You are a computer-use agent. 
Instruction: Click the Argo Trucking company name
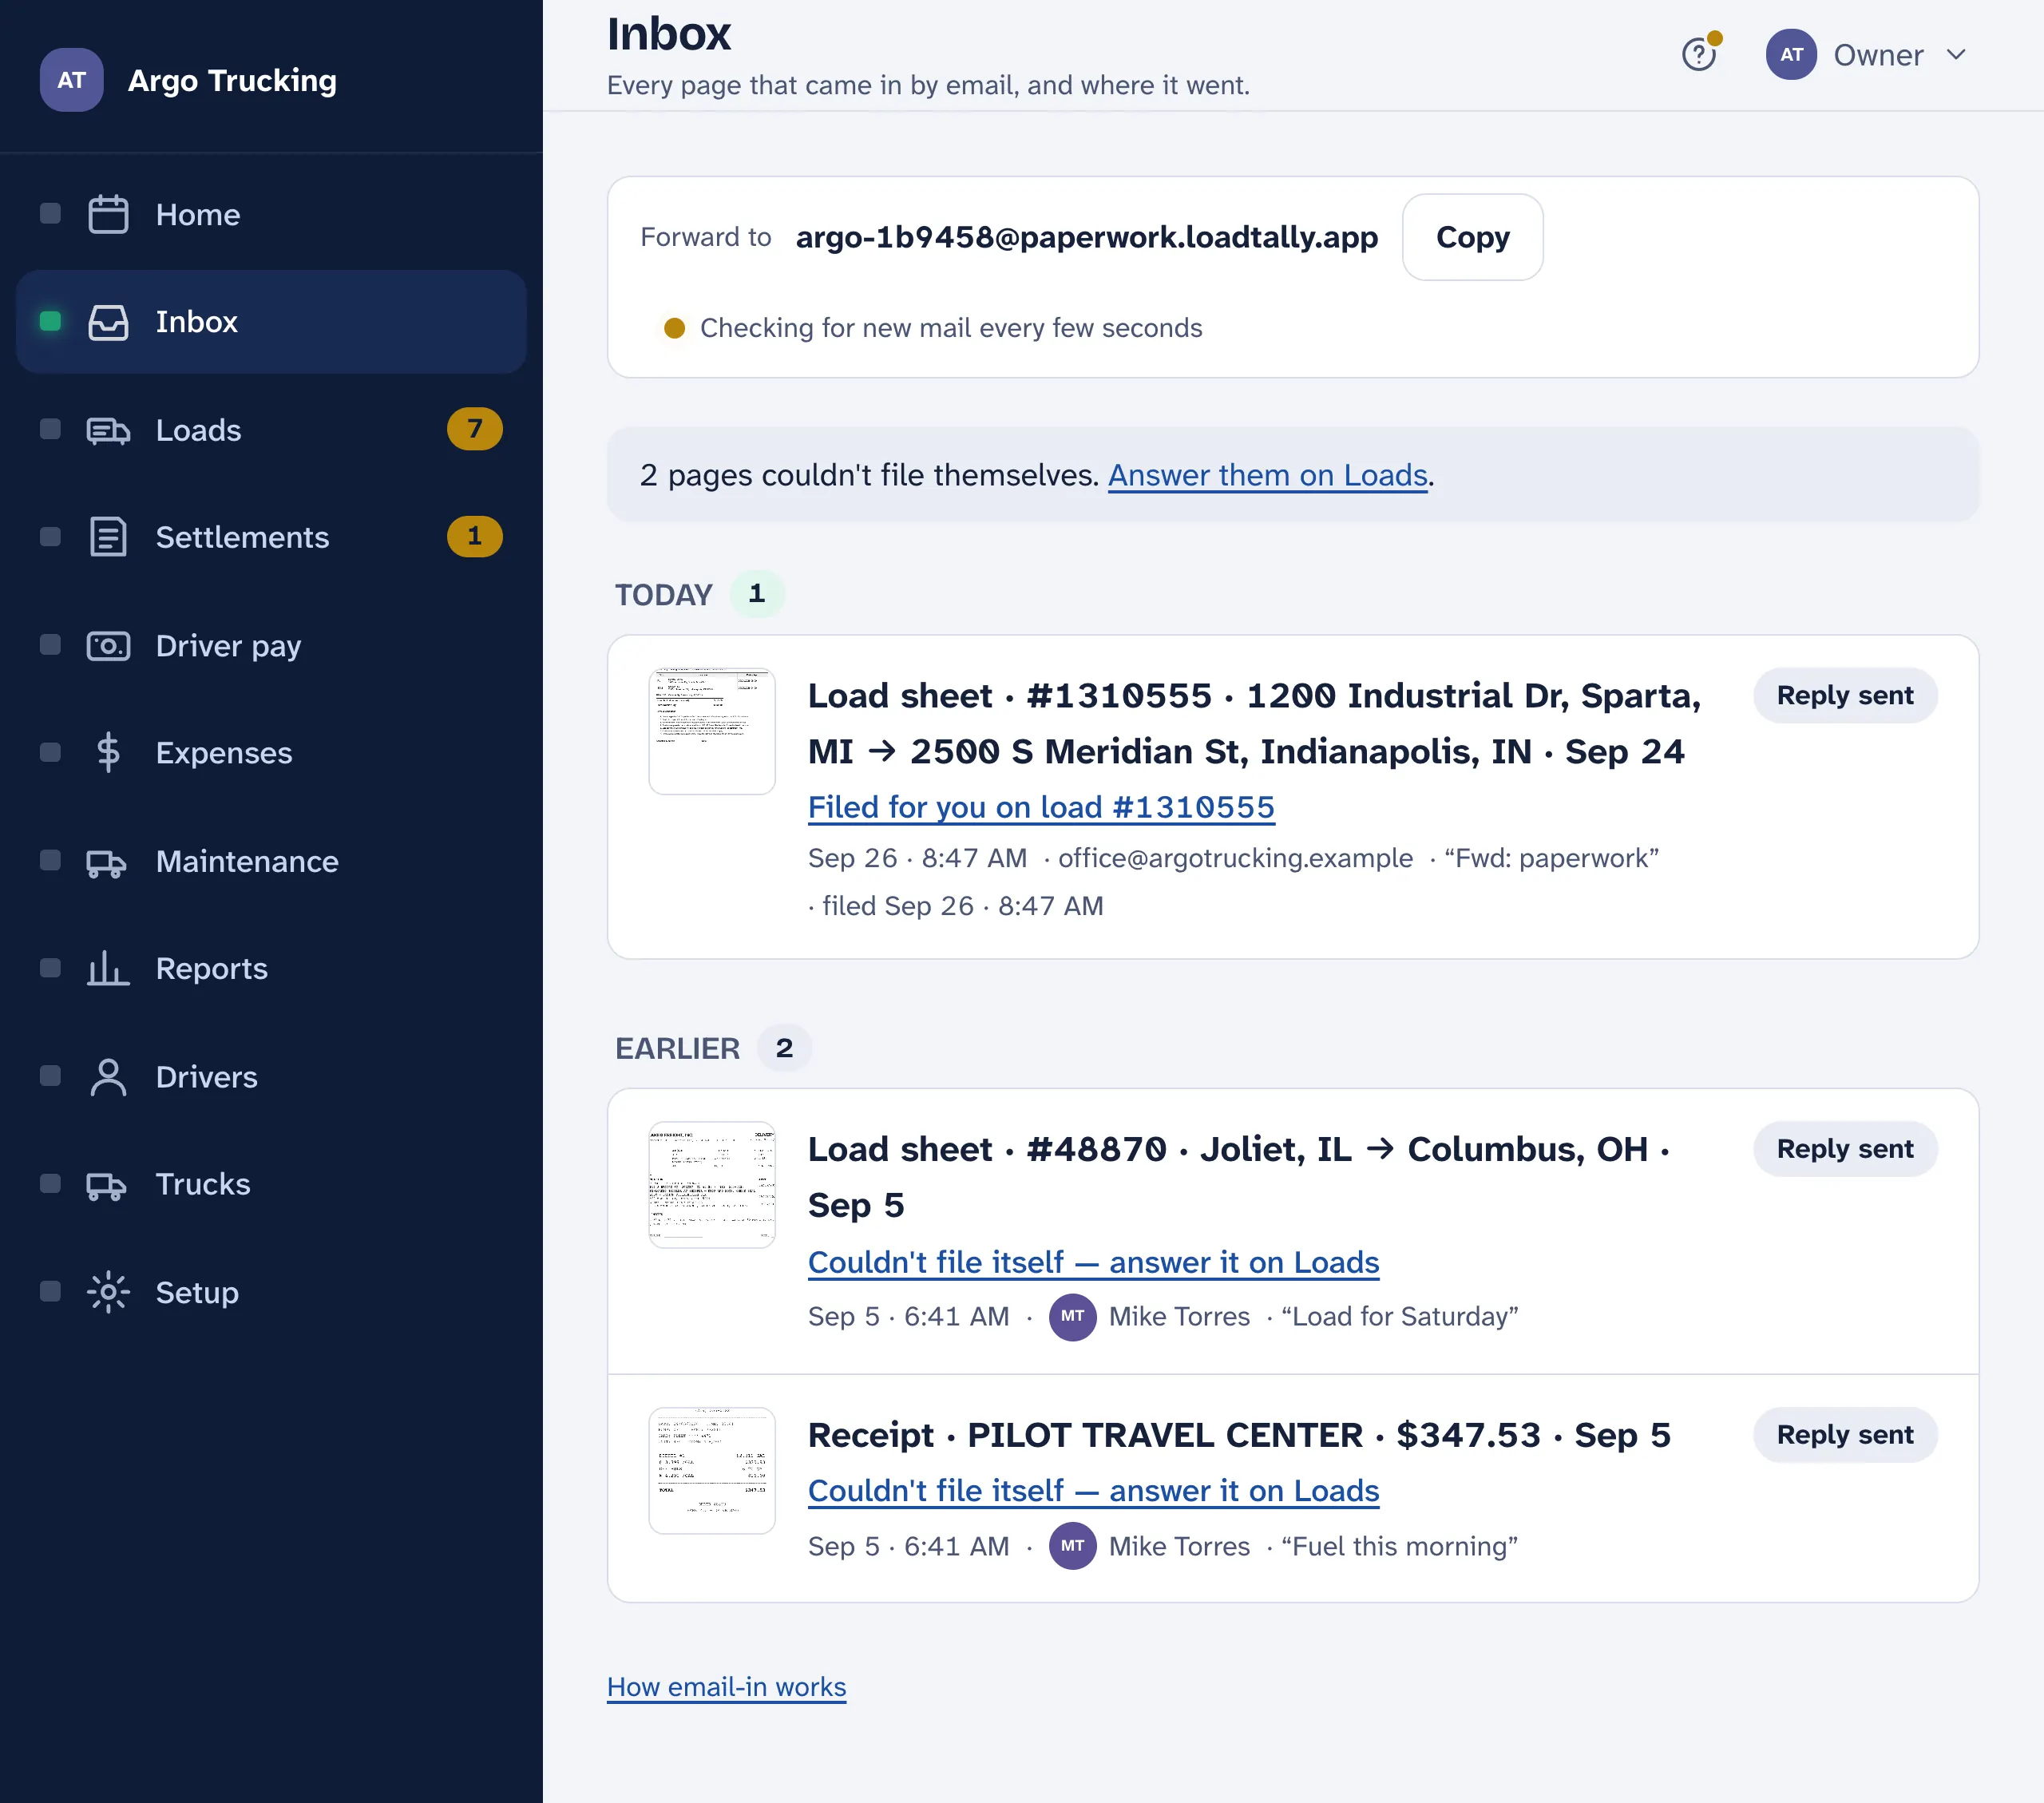click(232, 80)
